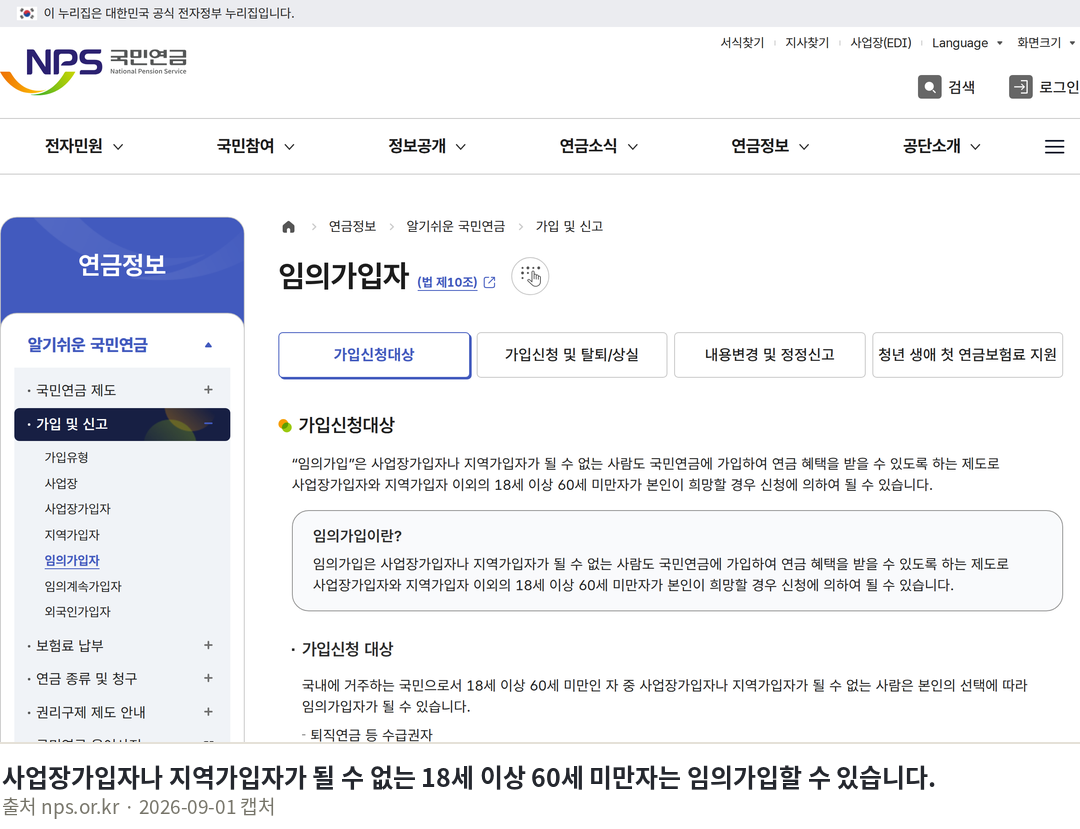Click the 가입신청 대상 subheading

347,649
